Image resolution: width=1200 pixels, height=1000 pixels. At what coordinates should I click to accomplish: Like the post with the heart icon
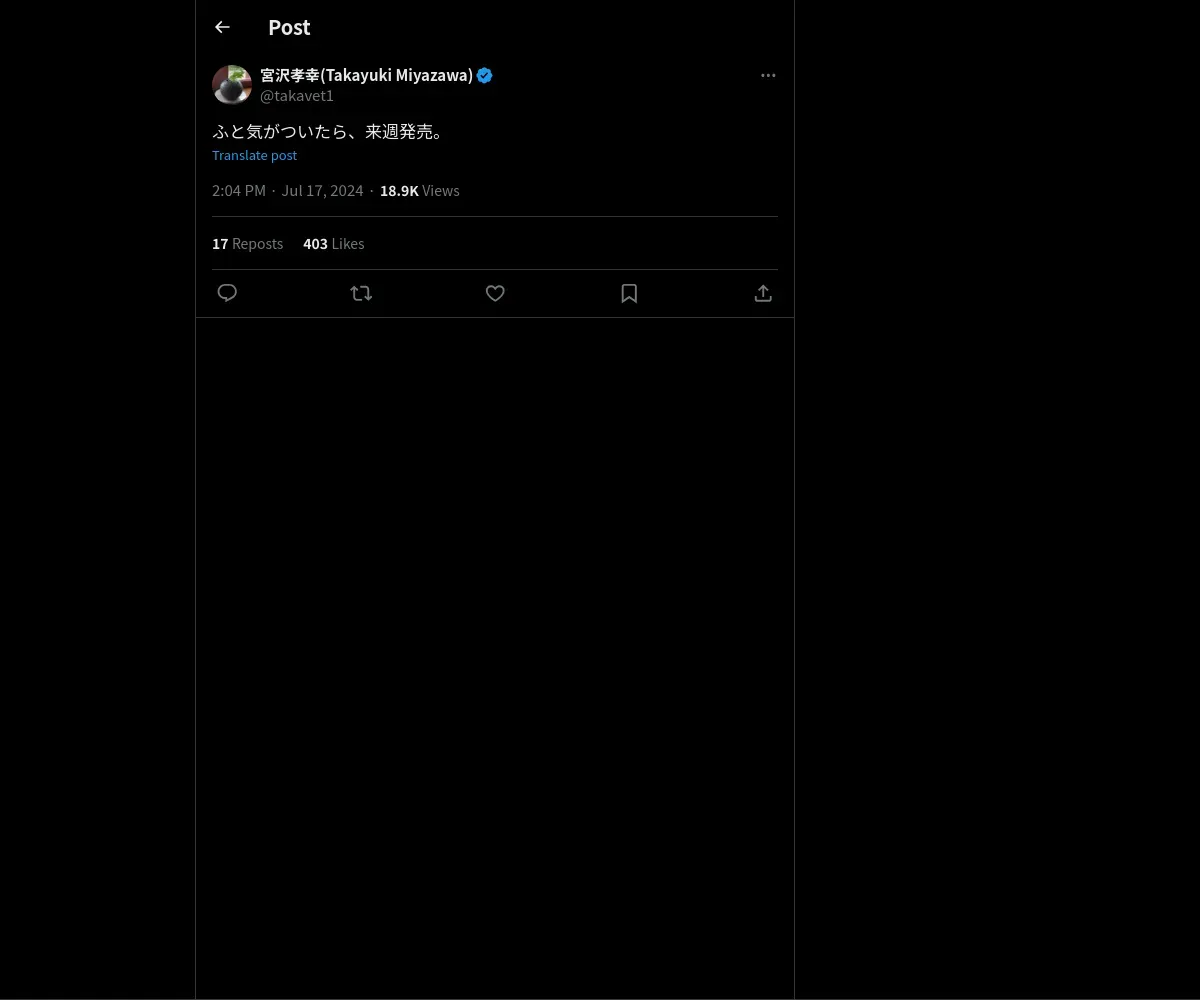pyautogui.click(x=495, y=293)
